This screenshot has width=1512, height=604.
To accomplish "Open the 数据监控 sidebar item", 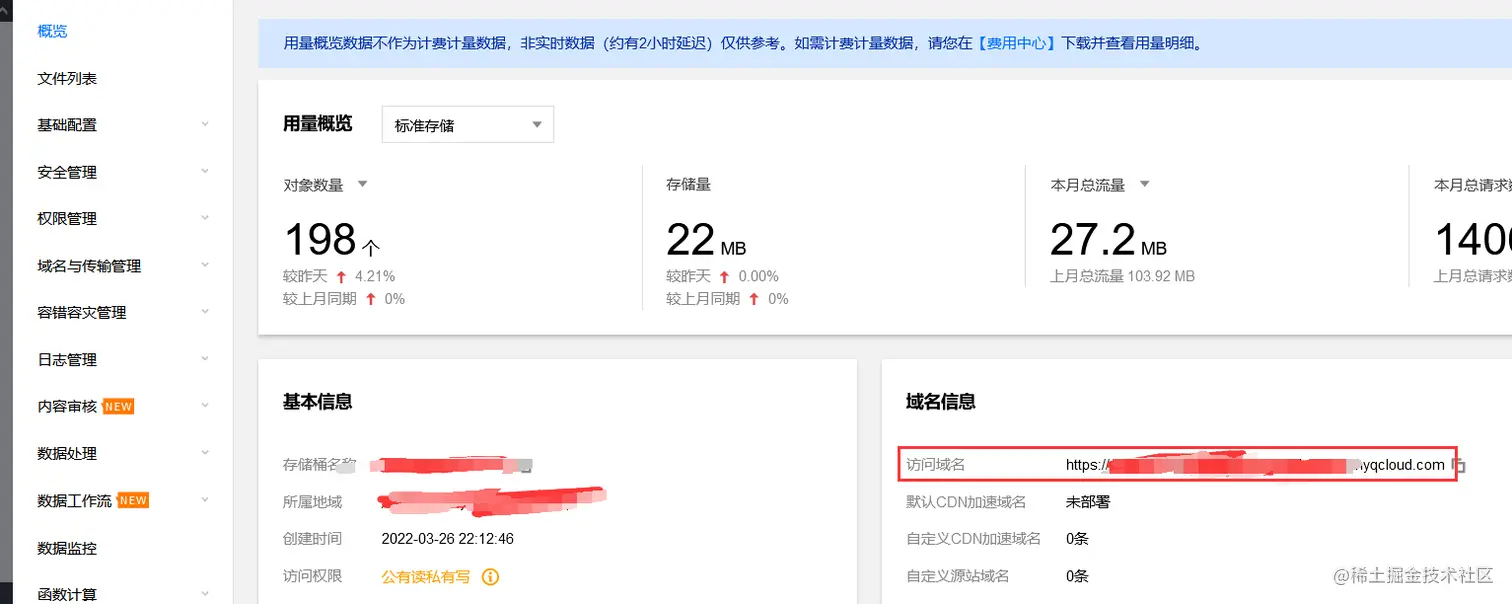I will [x=67, y=548].
